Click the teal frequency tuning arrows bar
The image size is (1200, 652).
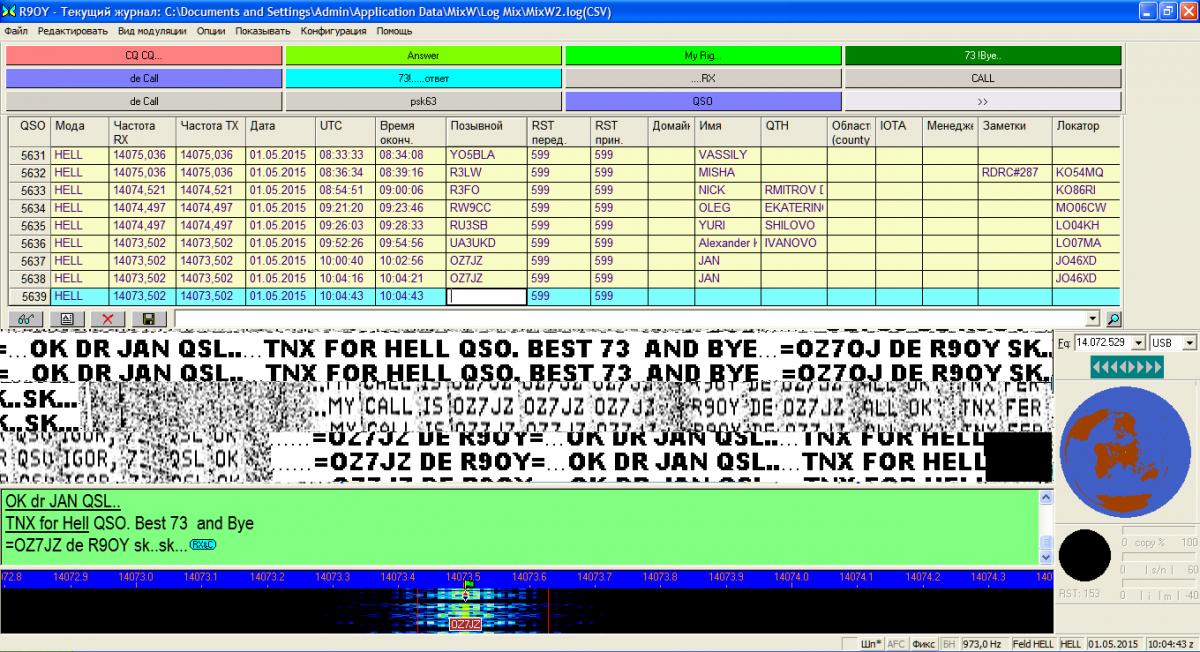coord(1127,368)
